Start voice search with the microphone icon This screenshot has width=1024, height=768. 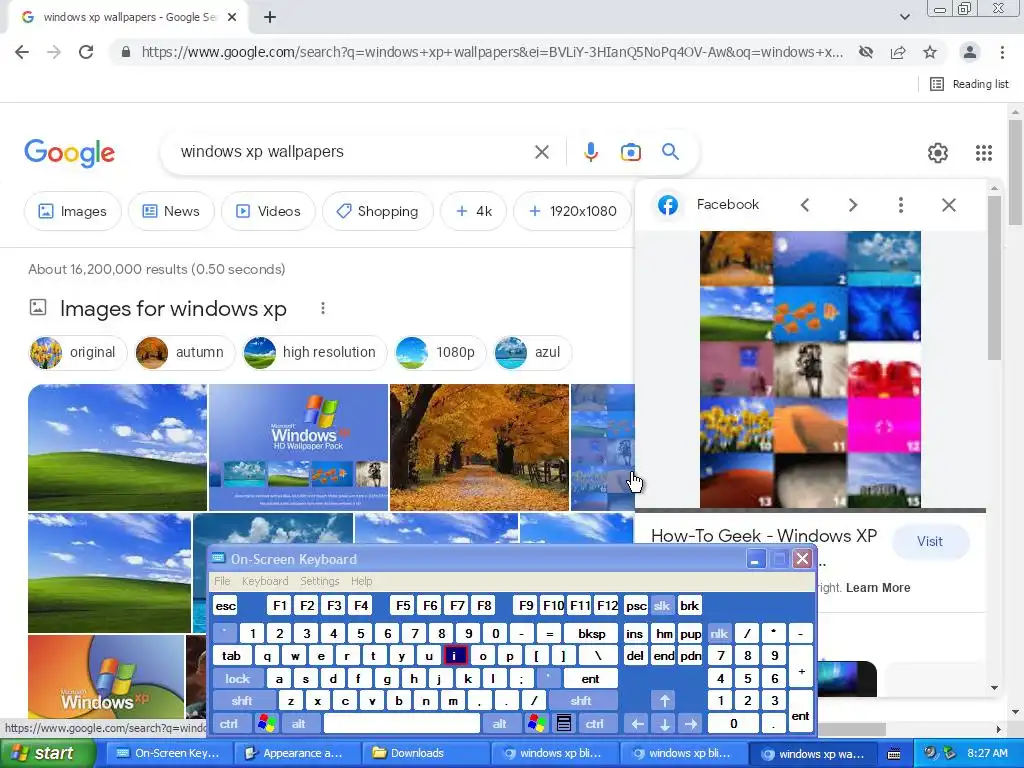click(590, 152)
